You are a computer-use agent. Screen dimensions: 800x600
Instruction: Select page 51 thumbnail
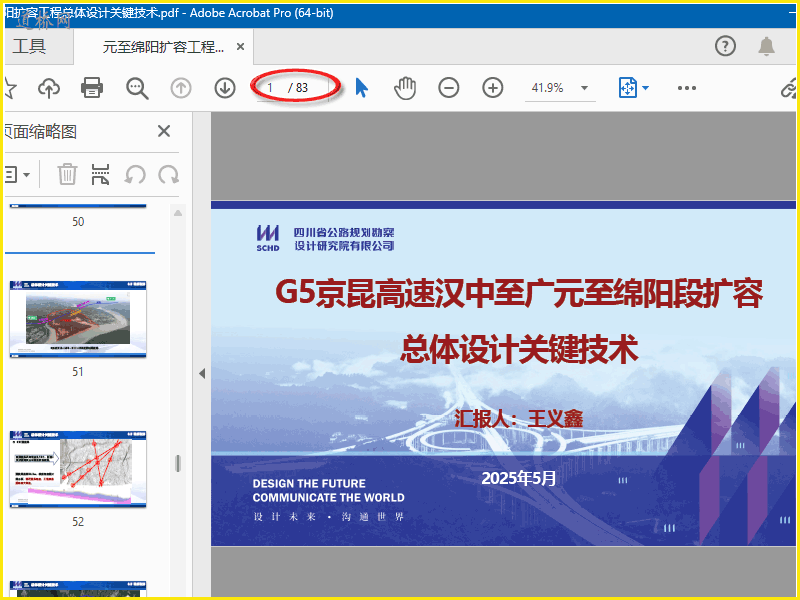click(78, 319)
